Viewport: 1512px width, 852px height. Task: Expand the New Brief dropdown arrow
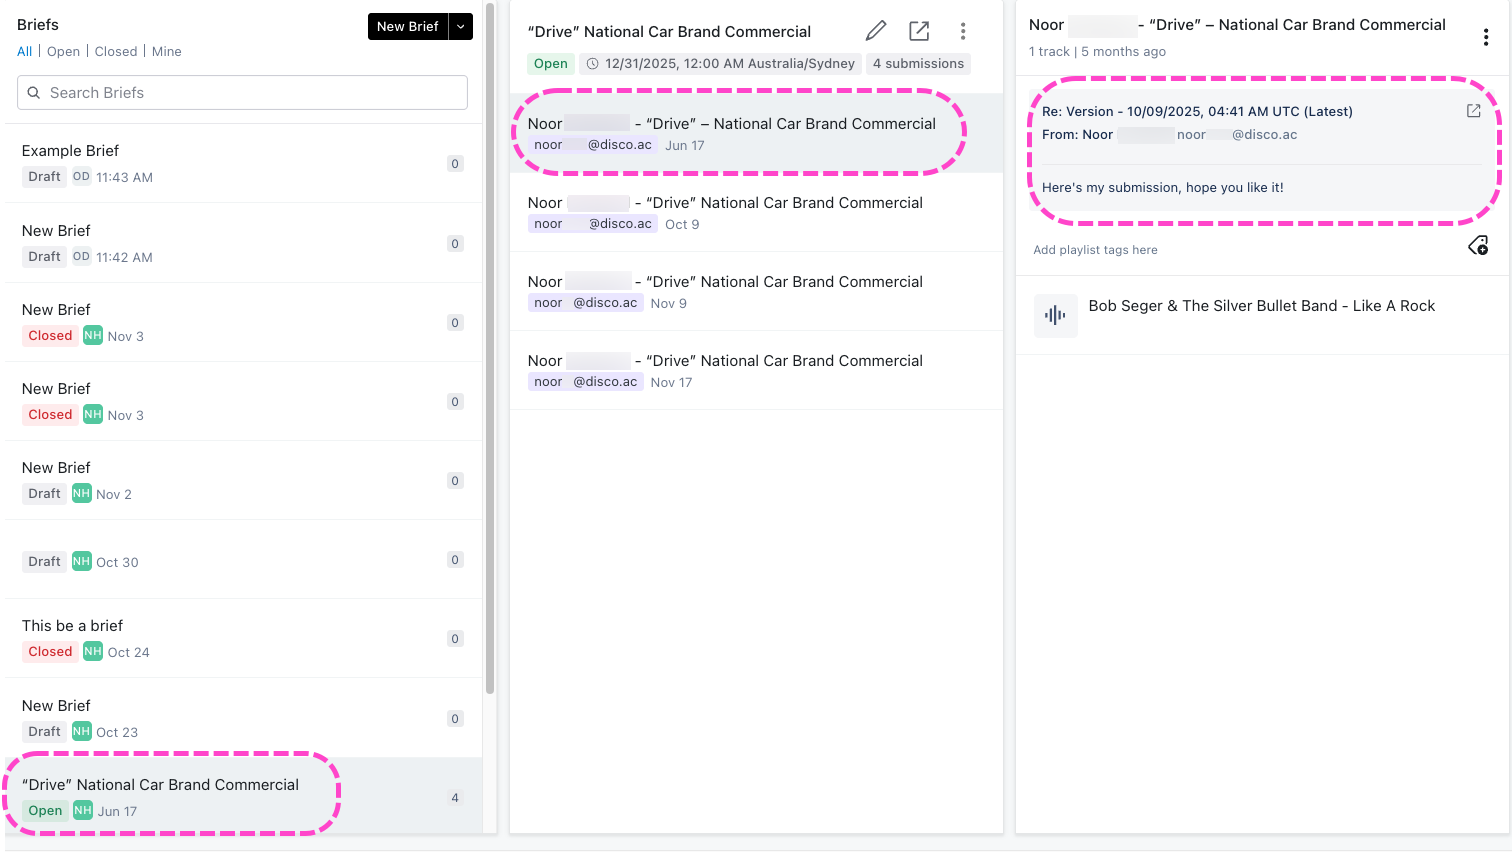pyautogui.click(x=460, y=27)
